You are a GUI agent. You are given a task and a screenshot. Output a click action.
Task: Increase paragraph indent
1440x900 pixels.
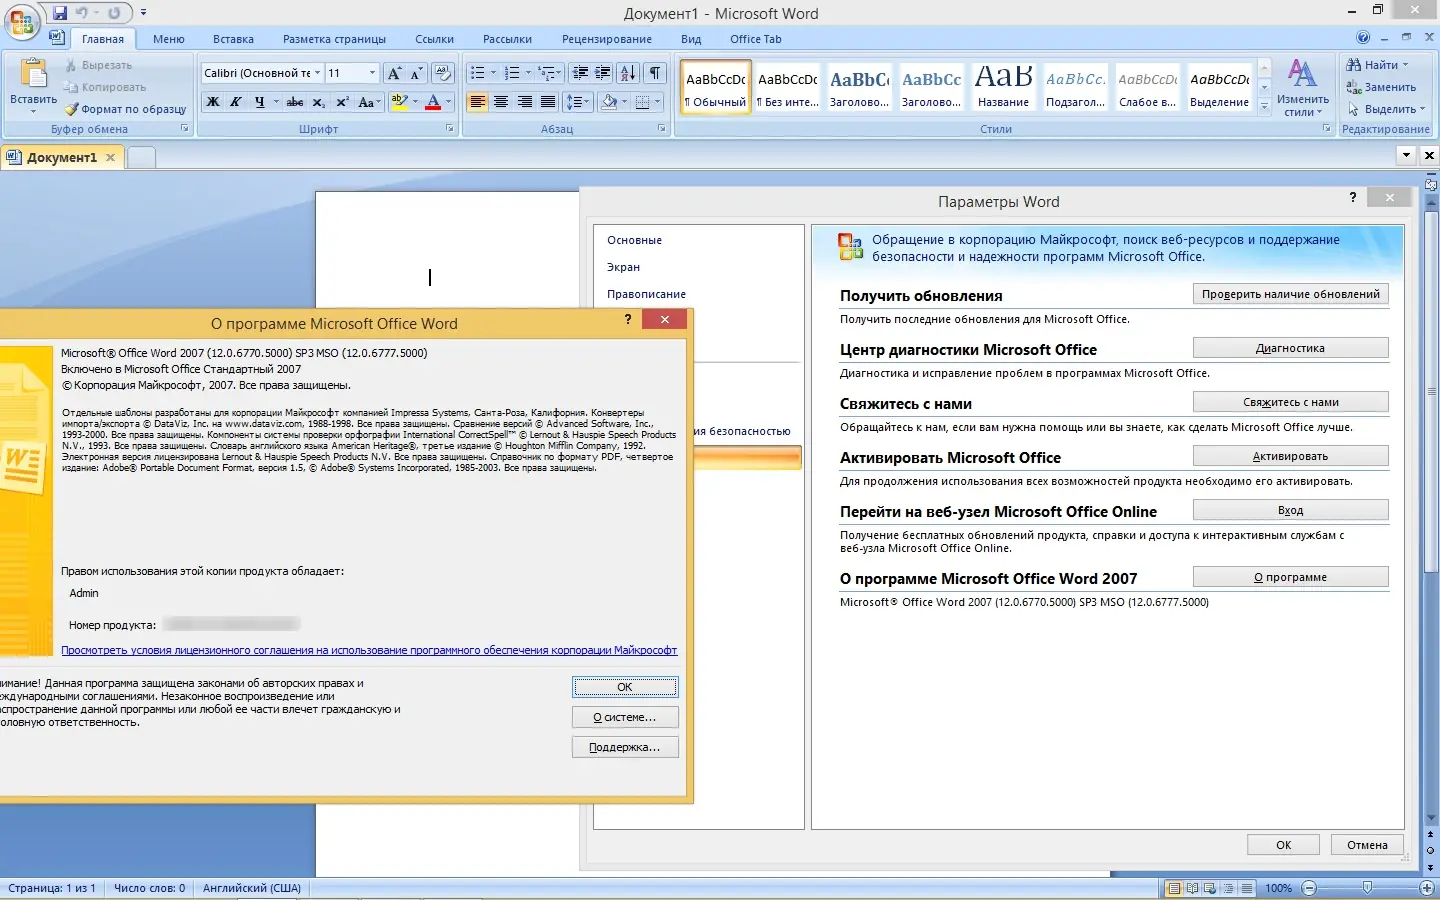(603, 73)
